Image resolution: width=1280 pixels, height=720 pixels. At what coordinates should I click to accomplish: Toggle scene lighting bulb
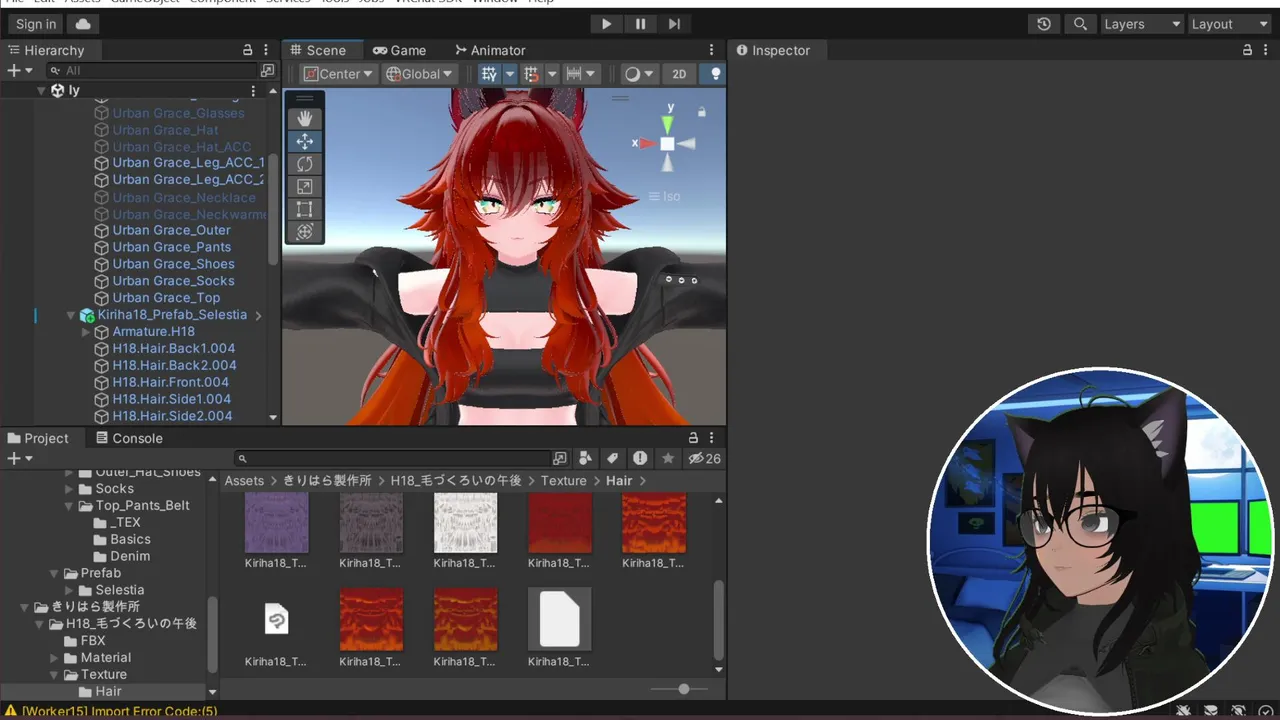(x=714, y=74)
